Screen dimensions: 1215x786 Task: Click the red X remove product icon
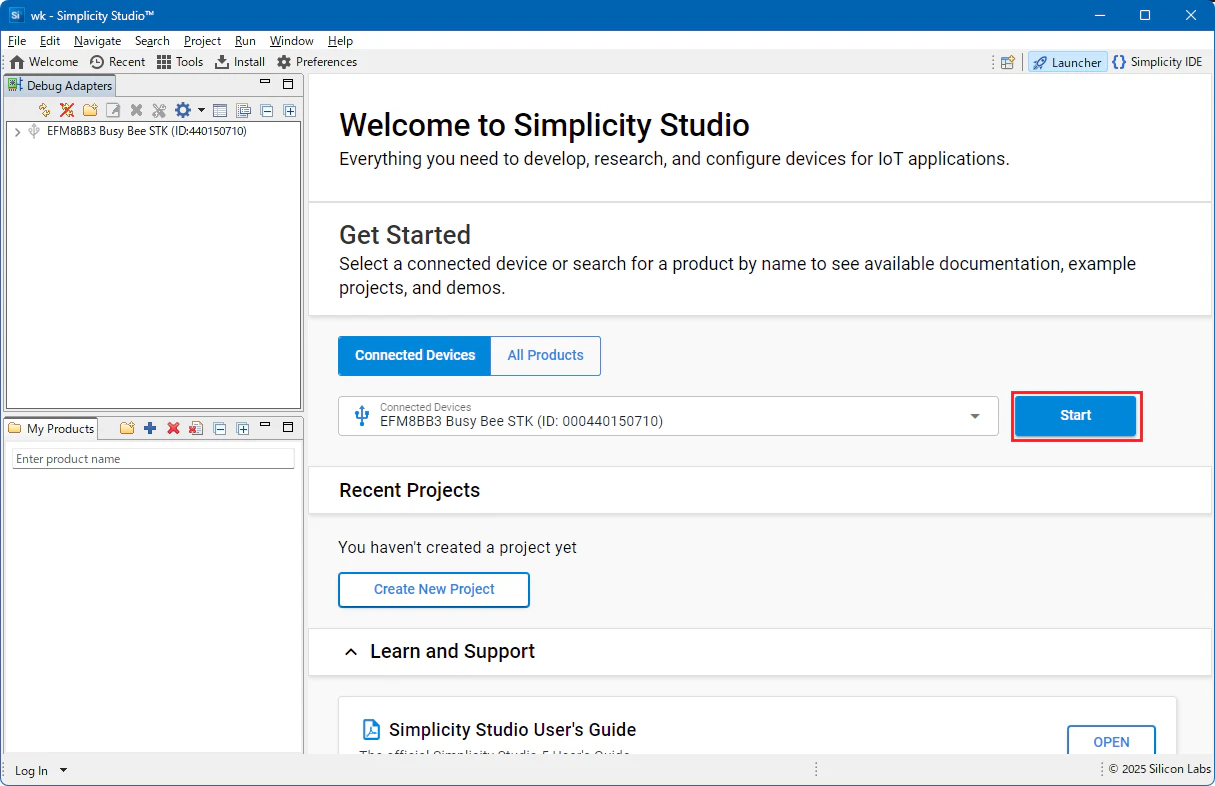click(x=173, y=428)
